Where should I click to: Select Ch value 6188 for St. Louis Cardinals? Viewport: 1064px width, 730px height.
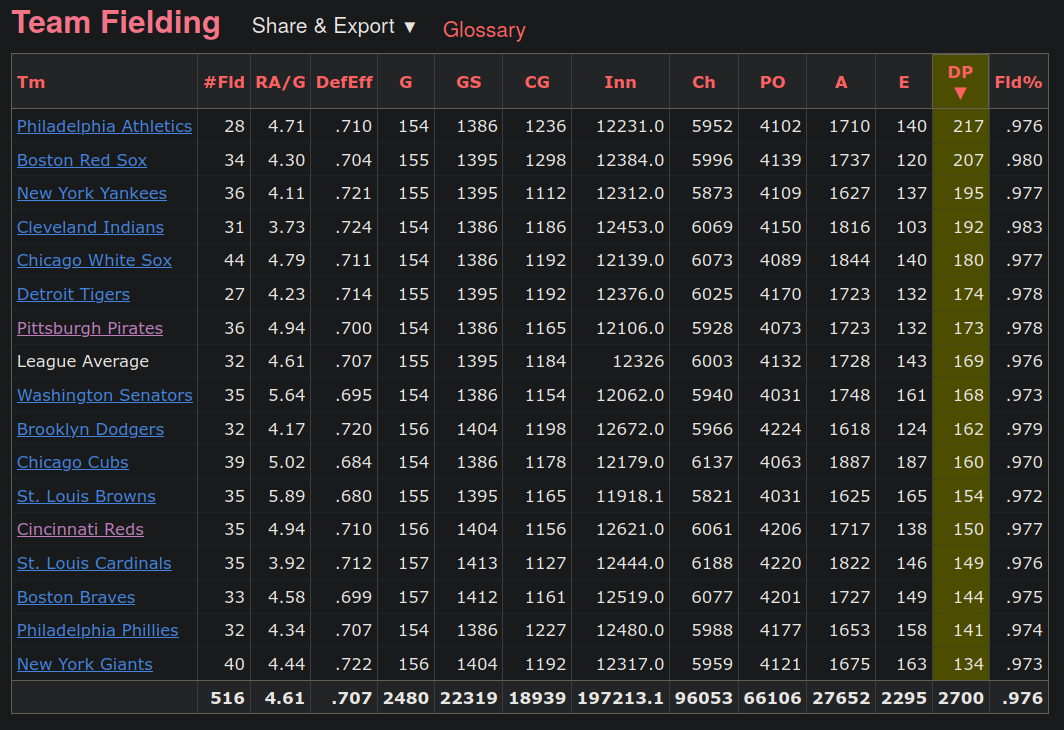point(712,563)
